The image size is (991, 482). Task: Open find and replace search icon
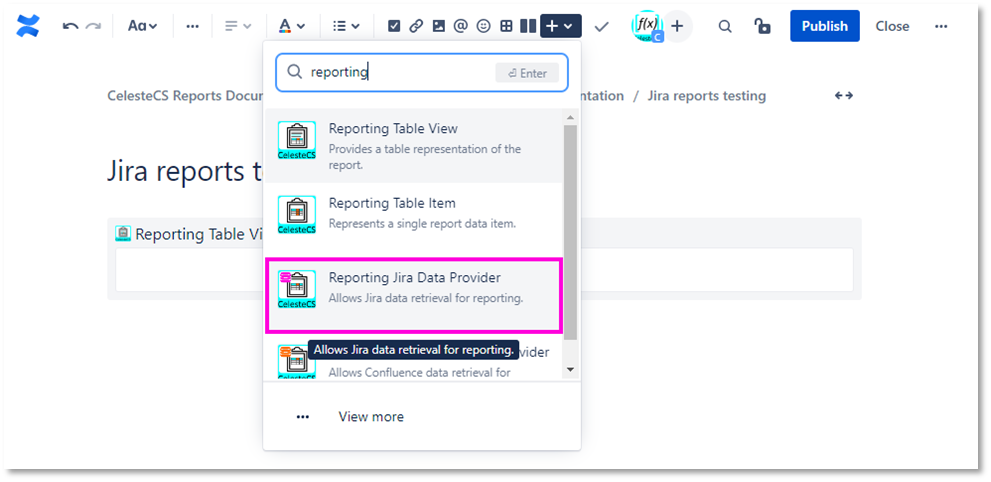726,26
